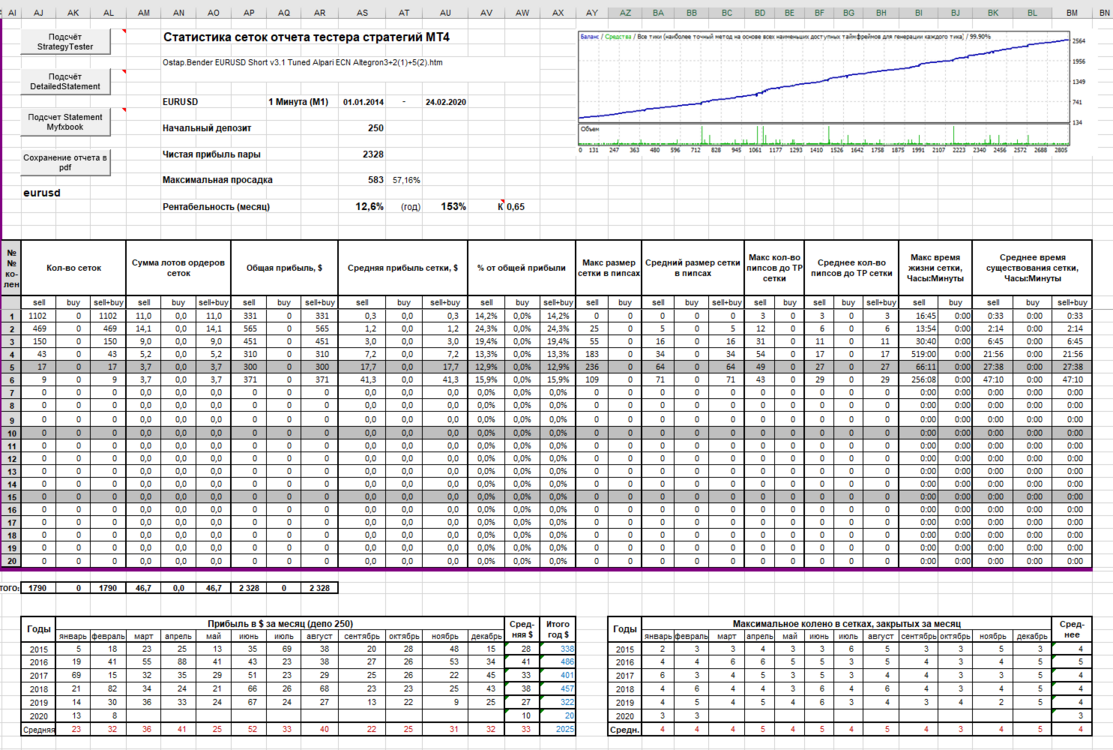This screenshot has width=1113, height=750.
Task: Select 2016 April profit value 88
Action: click(178, 662)
